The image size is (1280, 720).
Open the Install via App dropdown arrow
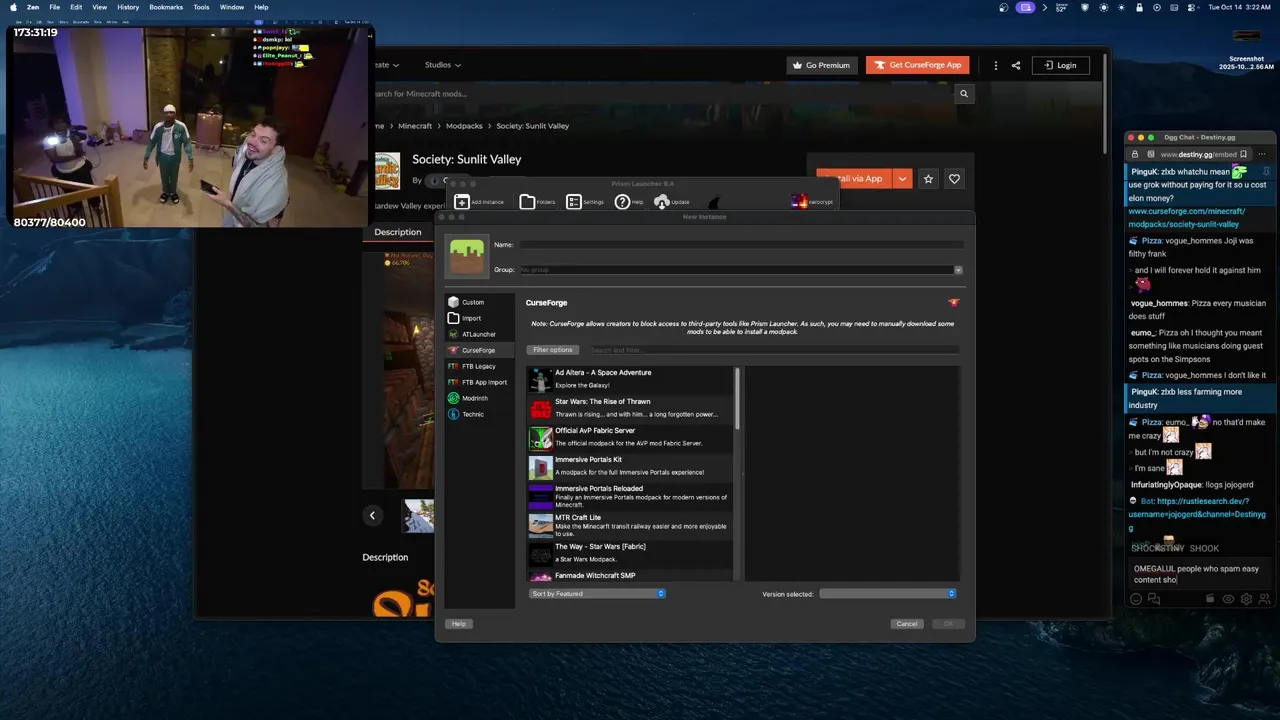[x=902, y=179]
